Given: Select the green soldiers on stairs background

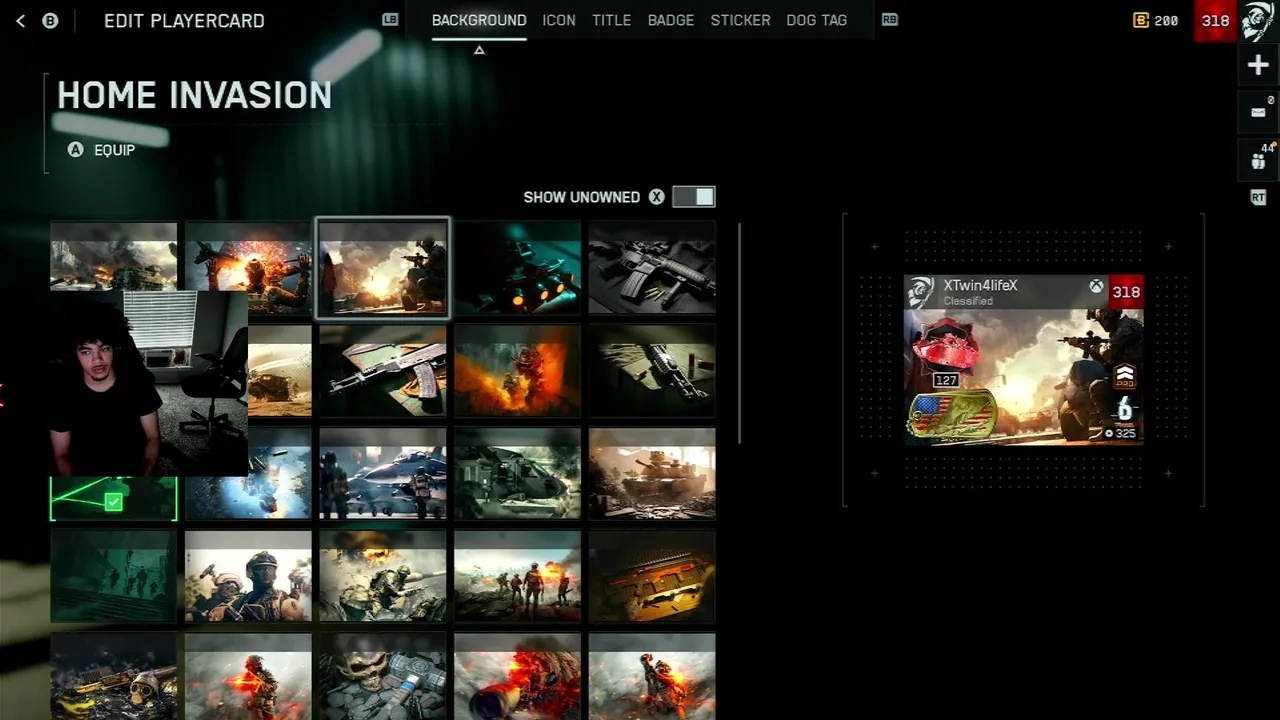Looking at the screenshot, I should tap(114, 577).
